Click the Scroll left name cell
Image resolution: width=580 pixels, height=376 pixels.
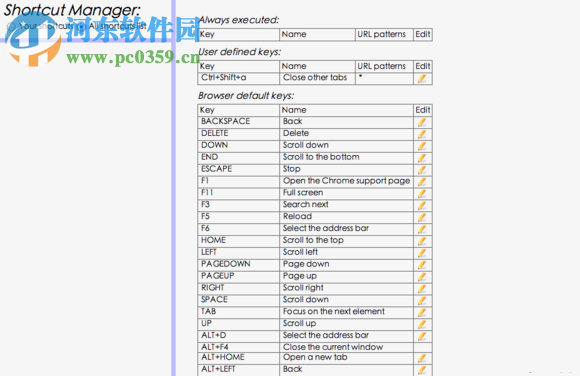346,252
